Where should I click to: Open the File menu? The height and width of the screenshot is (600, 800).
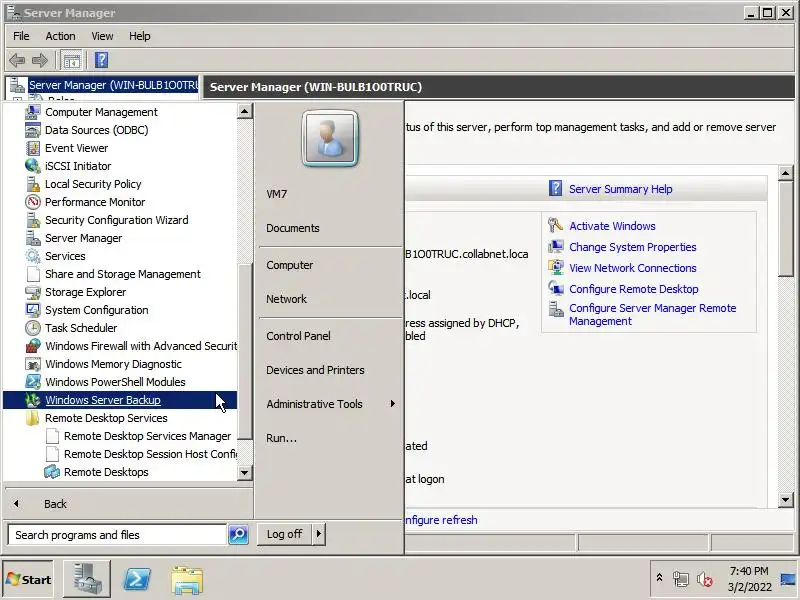point(21,36)
